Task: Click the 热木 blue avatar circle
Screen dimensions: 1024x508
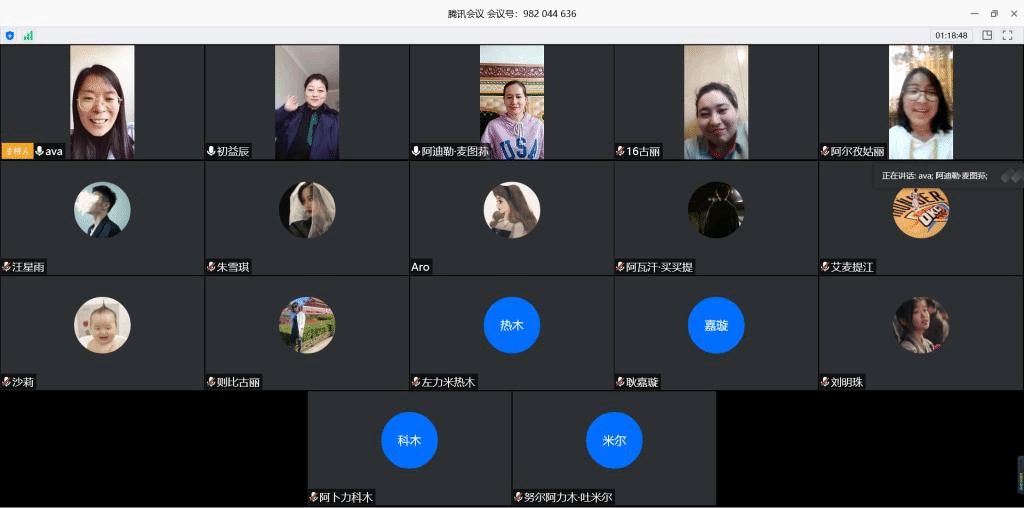Action: (511, 325)
